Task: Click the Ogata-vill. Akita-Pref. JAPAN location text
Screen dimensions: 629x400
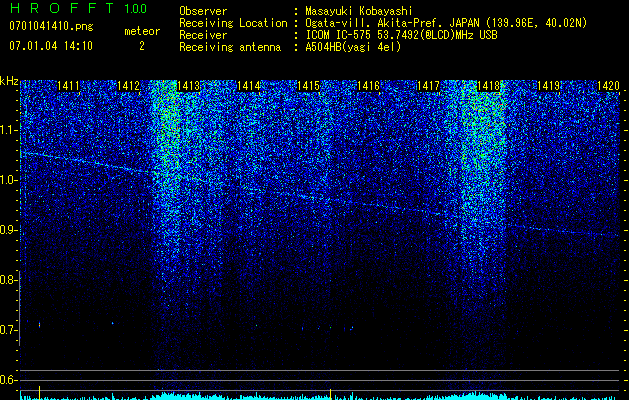Action: pos(446,23)
